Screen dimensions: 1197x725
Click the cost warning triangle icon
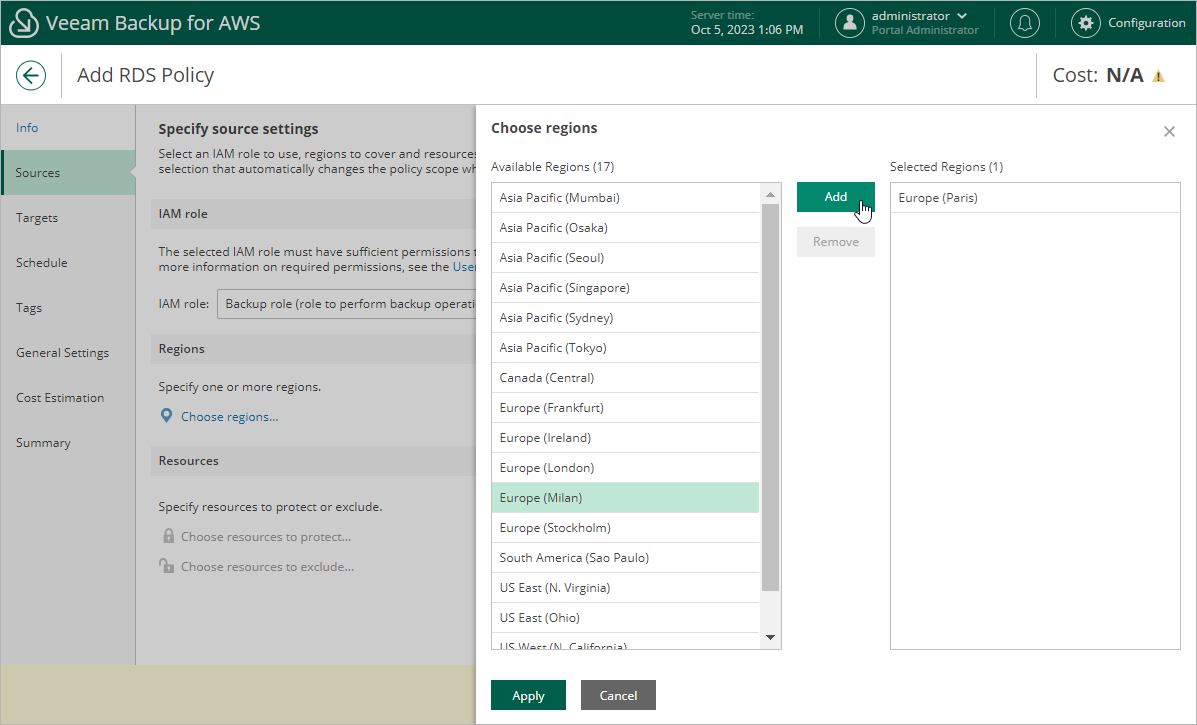point(1158,76)
